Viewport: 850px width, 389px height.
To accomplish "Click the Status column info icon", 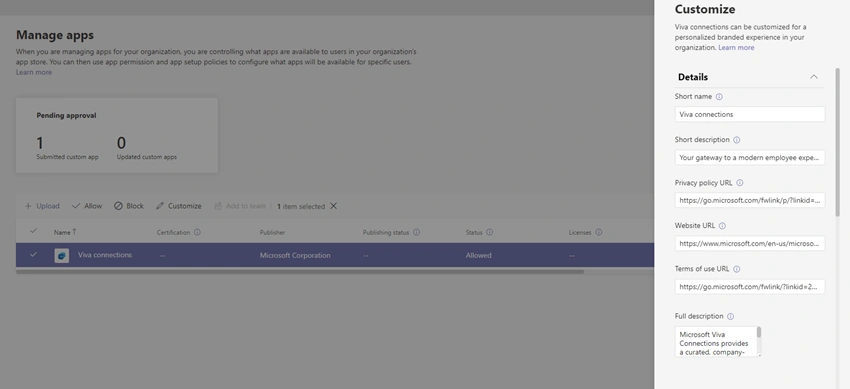I will [490, 232].
